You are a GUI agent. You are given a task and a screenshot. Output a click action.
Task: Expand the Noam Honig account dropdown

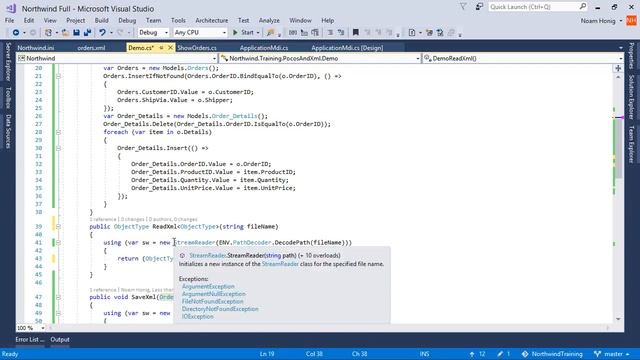(x=621, y=21)
